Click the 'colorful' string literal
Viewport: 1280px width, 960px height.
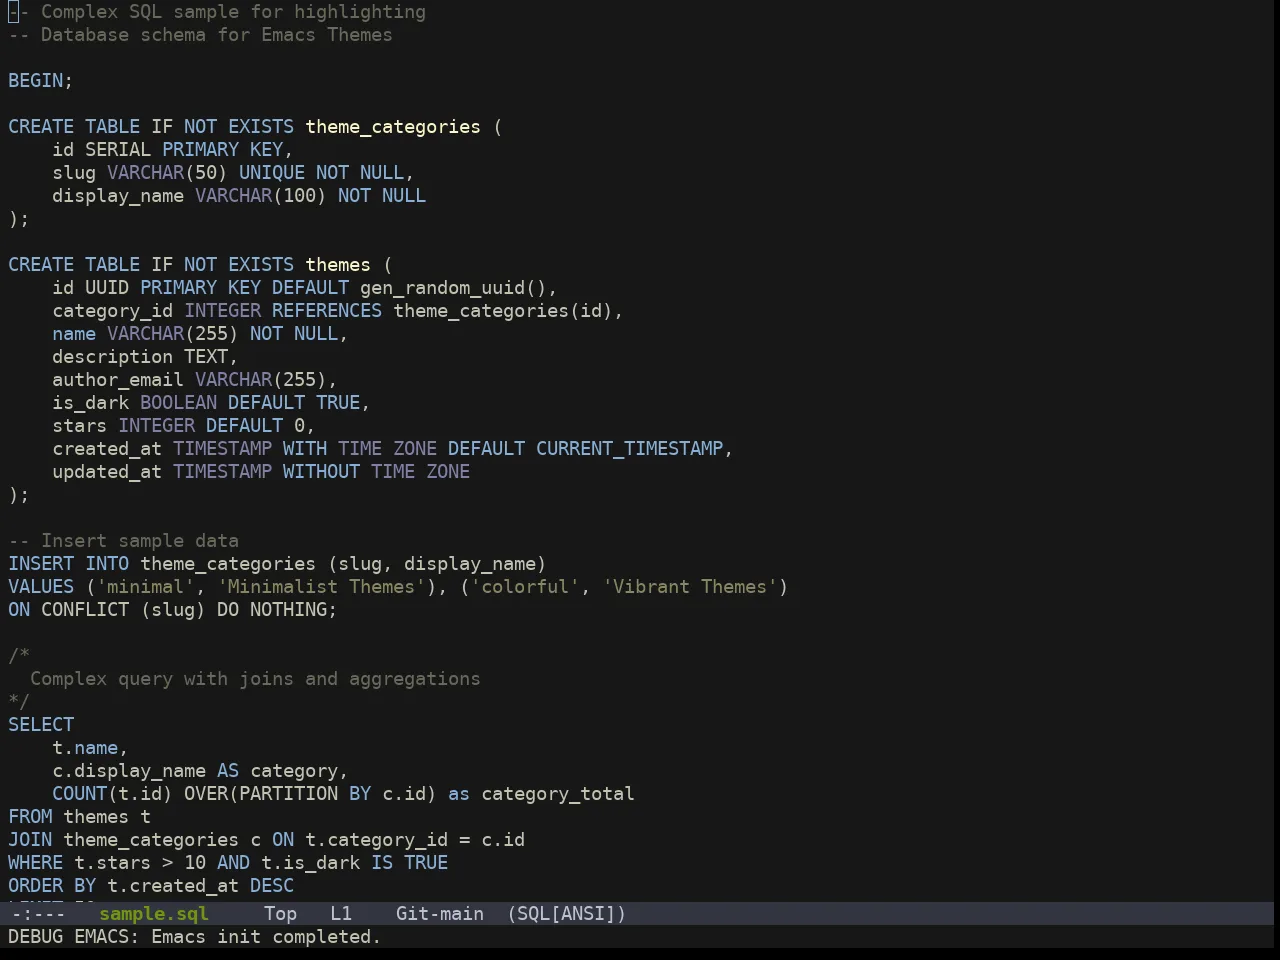coord(525,587)
